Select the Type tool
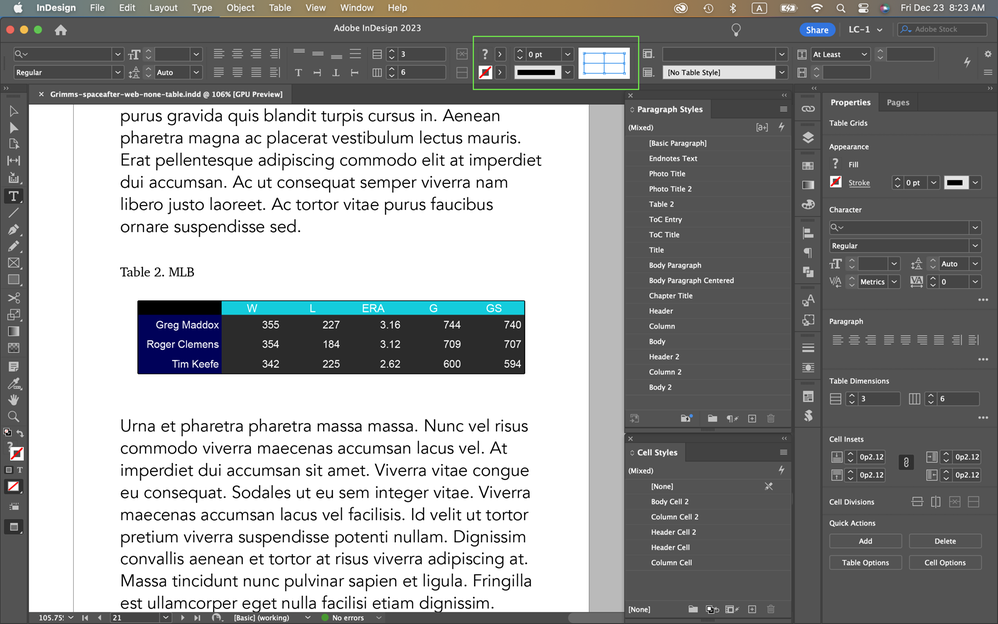Screen dimensions: 998x624 click(13, 196)
